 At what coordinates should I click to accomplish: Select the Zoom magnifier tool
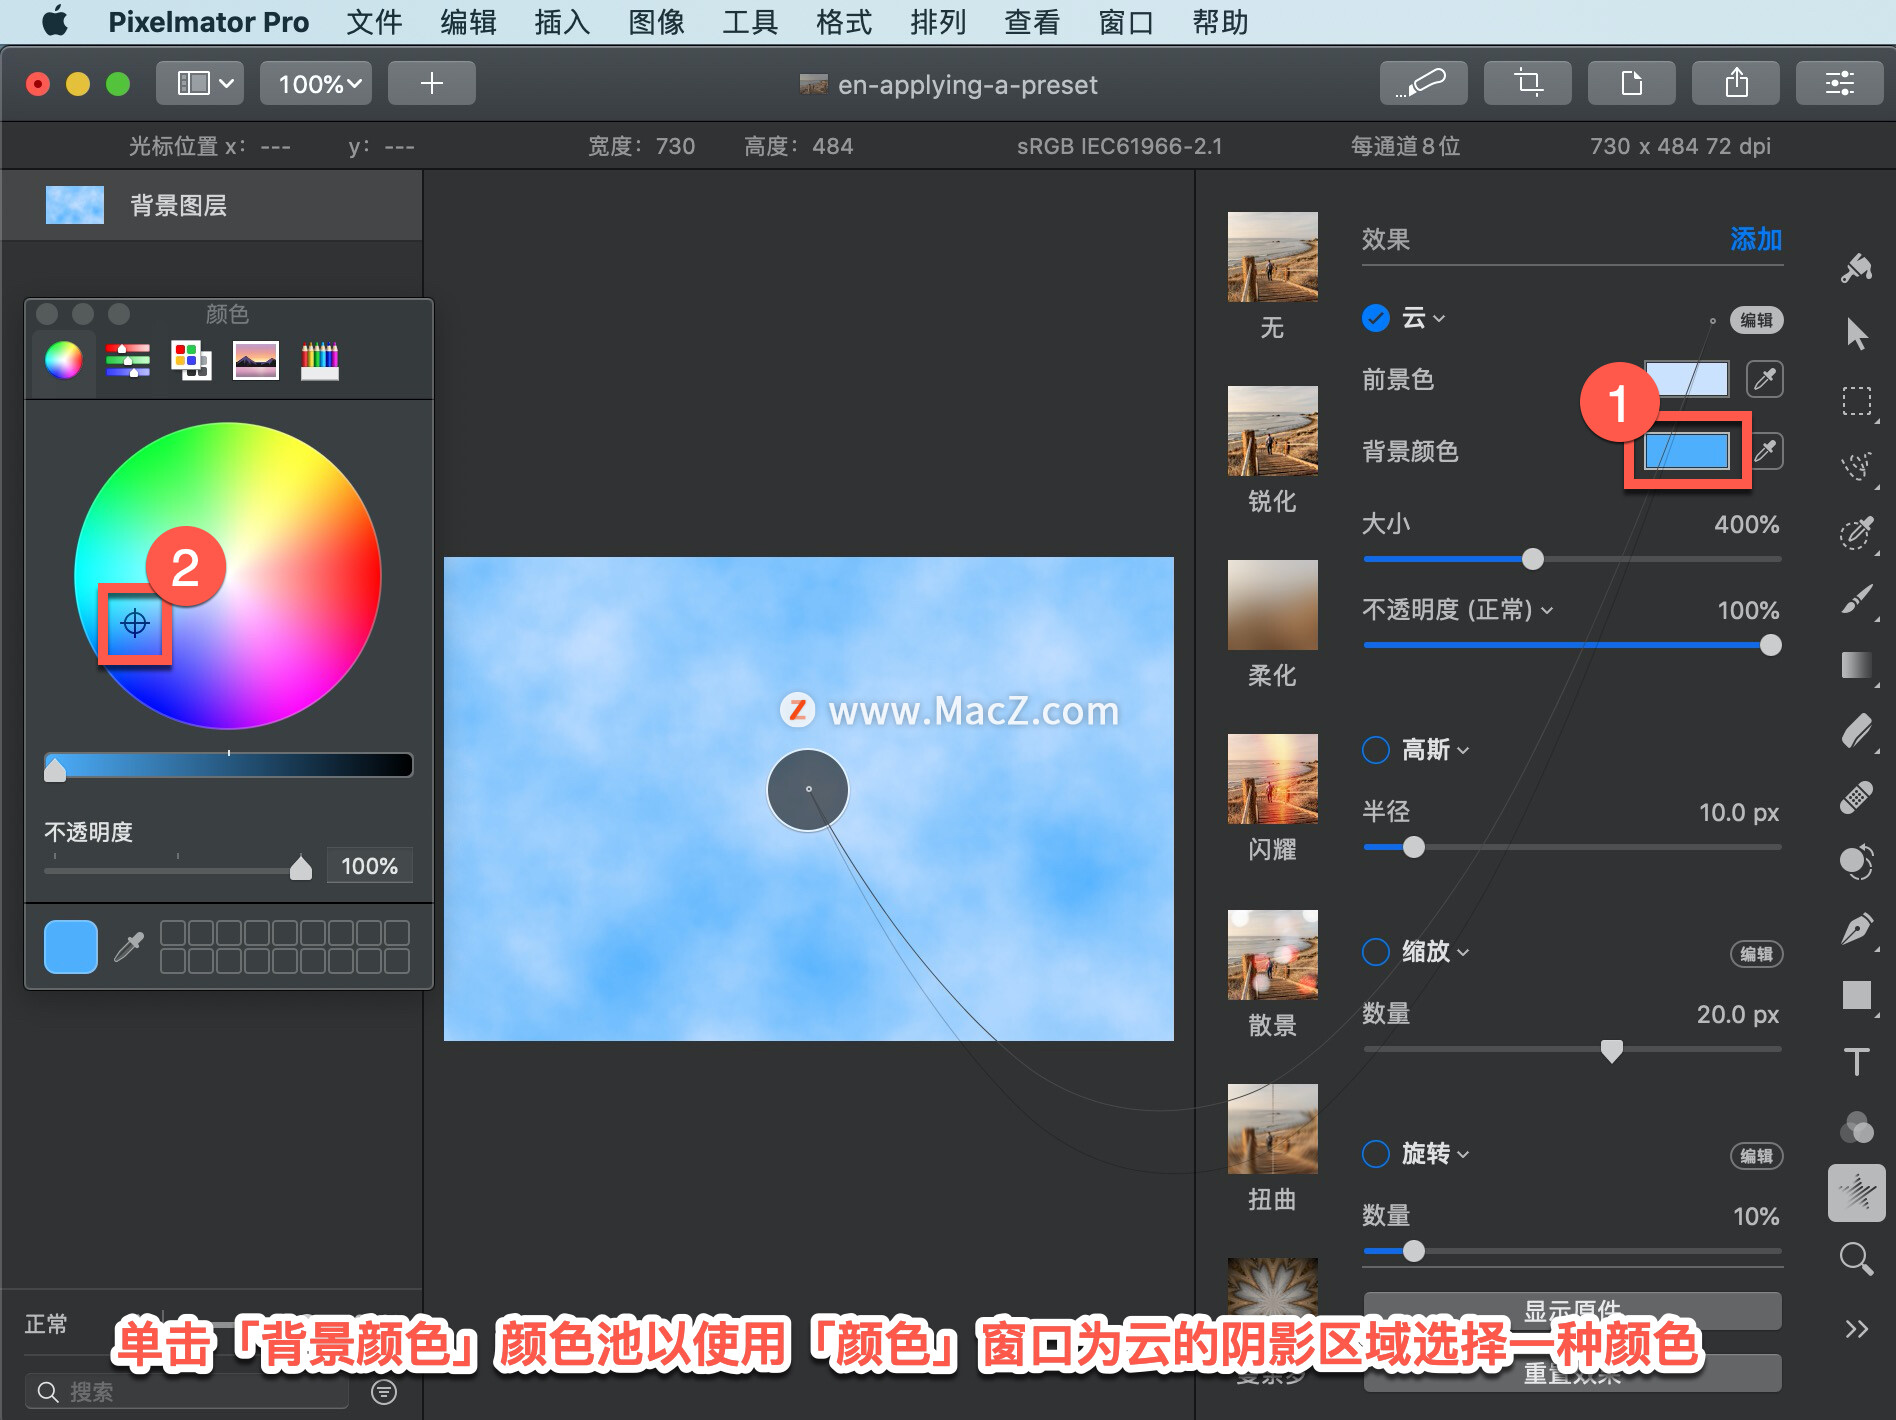pos(1857,1259)
